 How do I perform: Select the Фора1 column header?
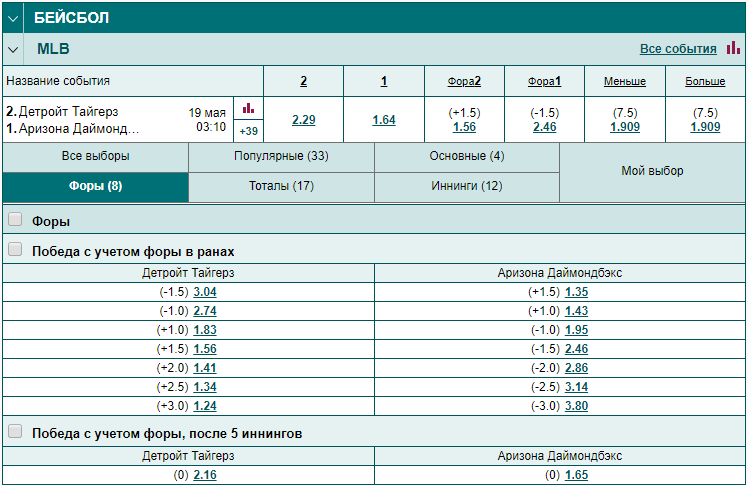[544, 81]
